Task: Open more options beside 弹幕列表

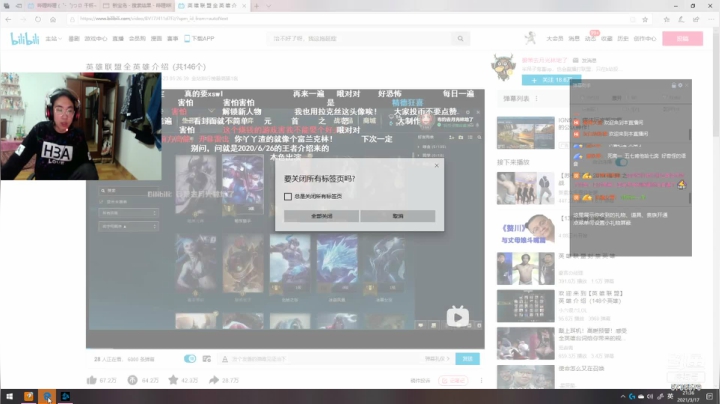Action: (x=536, y=99)
